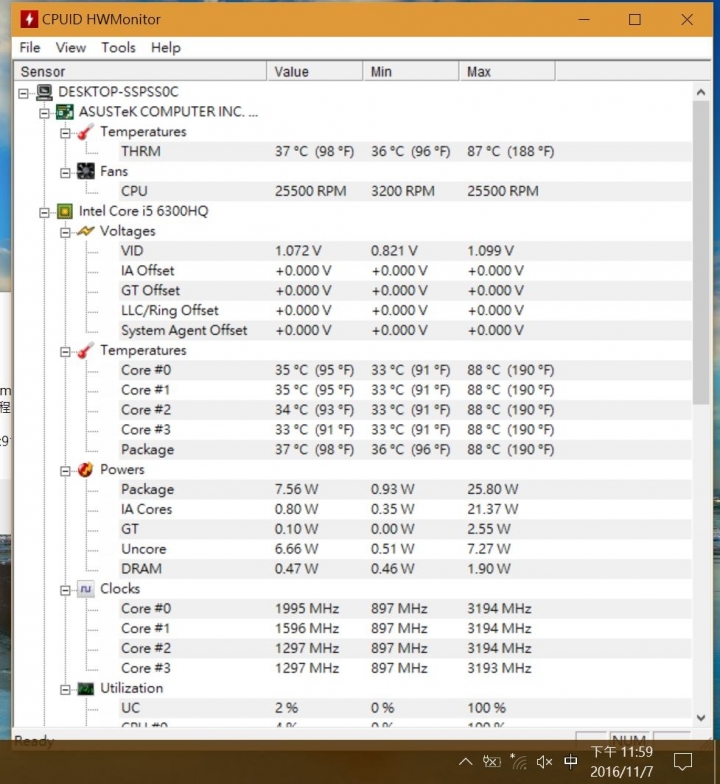Open the Tools menu
Image resolution: width=720 pixels, height=784 pixels.
click(x=118, y=48)
